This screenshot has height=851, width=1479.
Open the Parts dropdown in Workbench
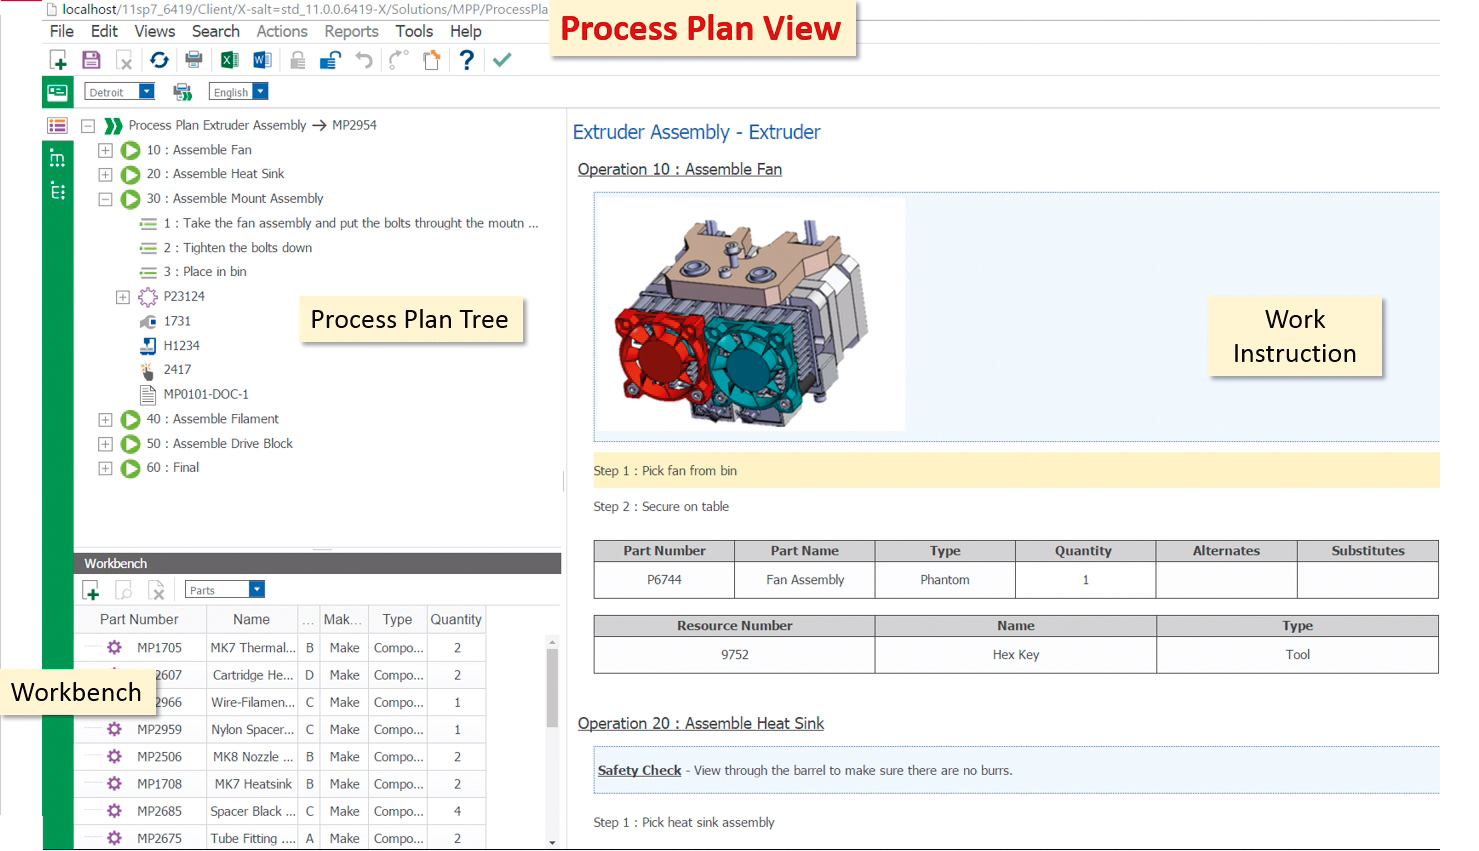pyautogui.click(x=257, y=590)
